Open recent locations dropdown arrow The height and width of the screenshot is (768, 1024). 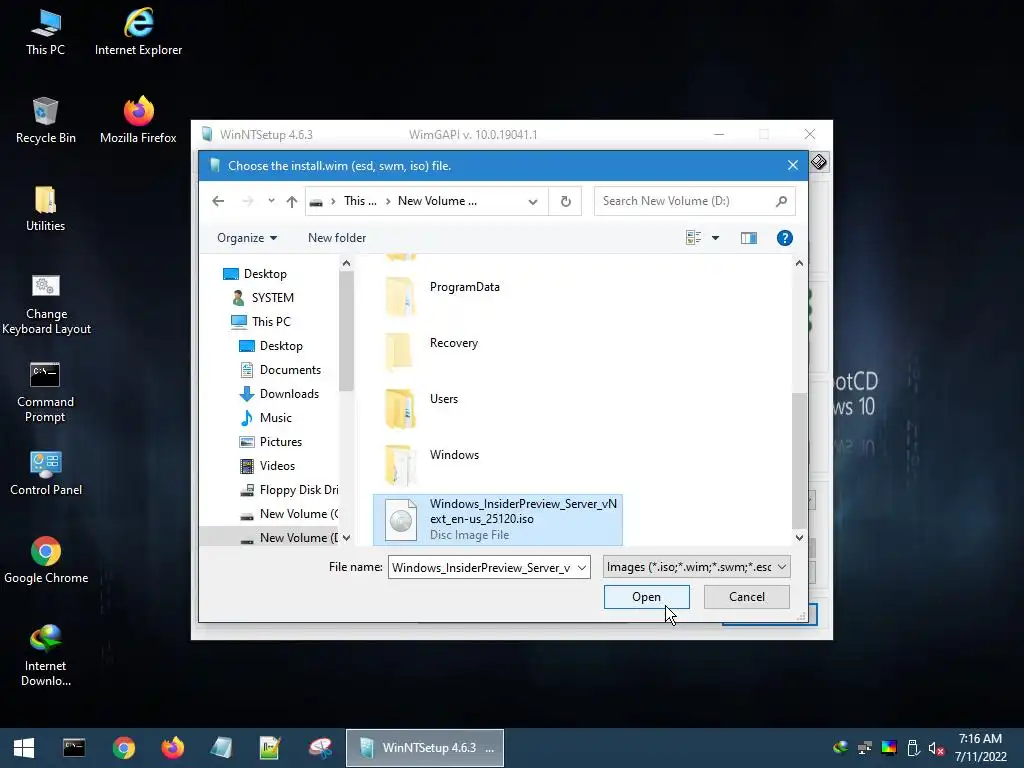click(271, 201)
